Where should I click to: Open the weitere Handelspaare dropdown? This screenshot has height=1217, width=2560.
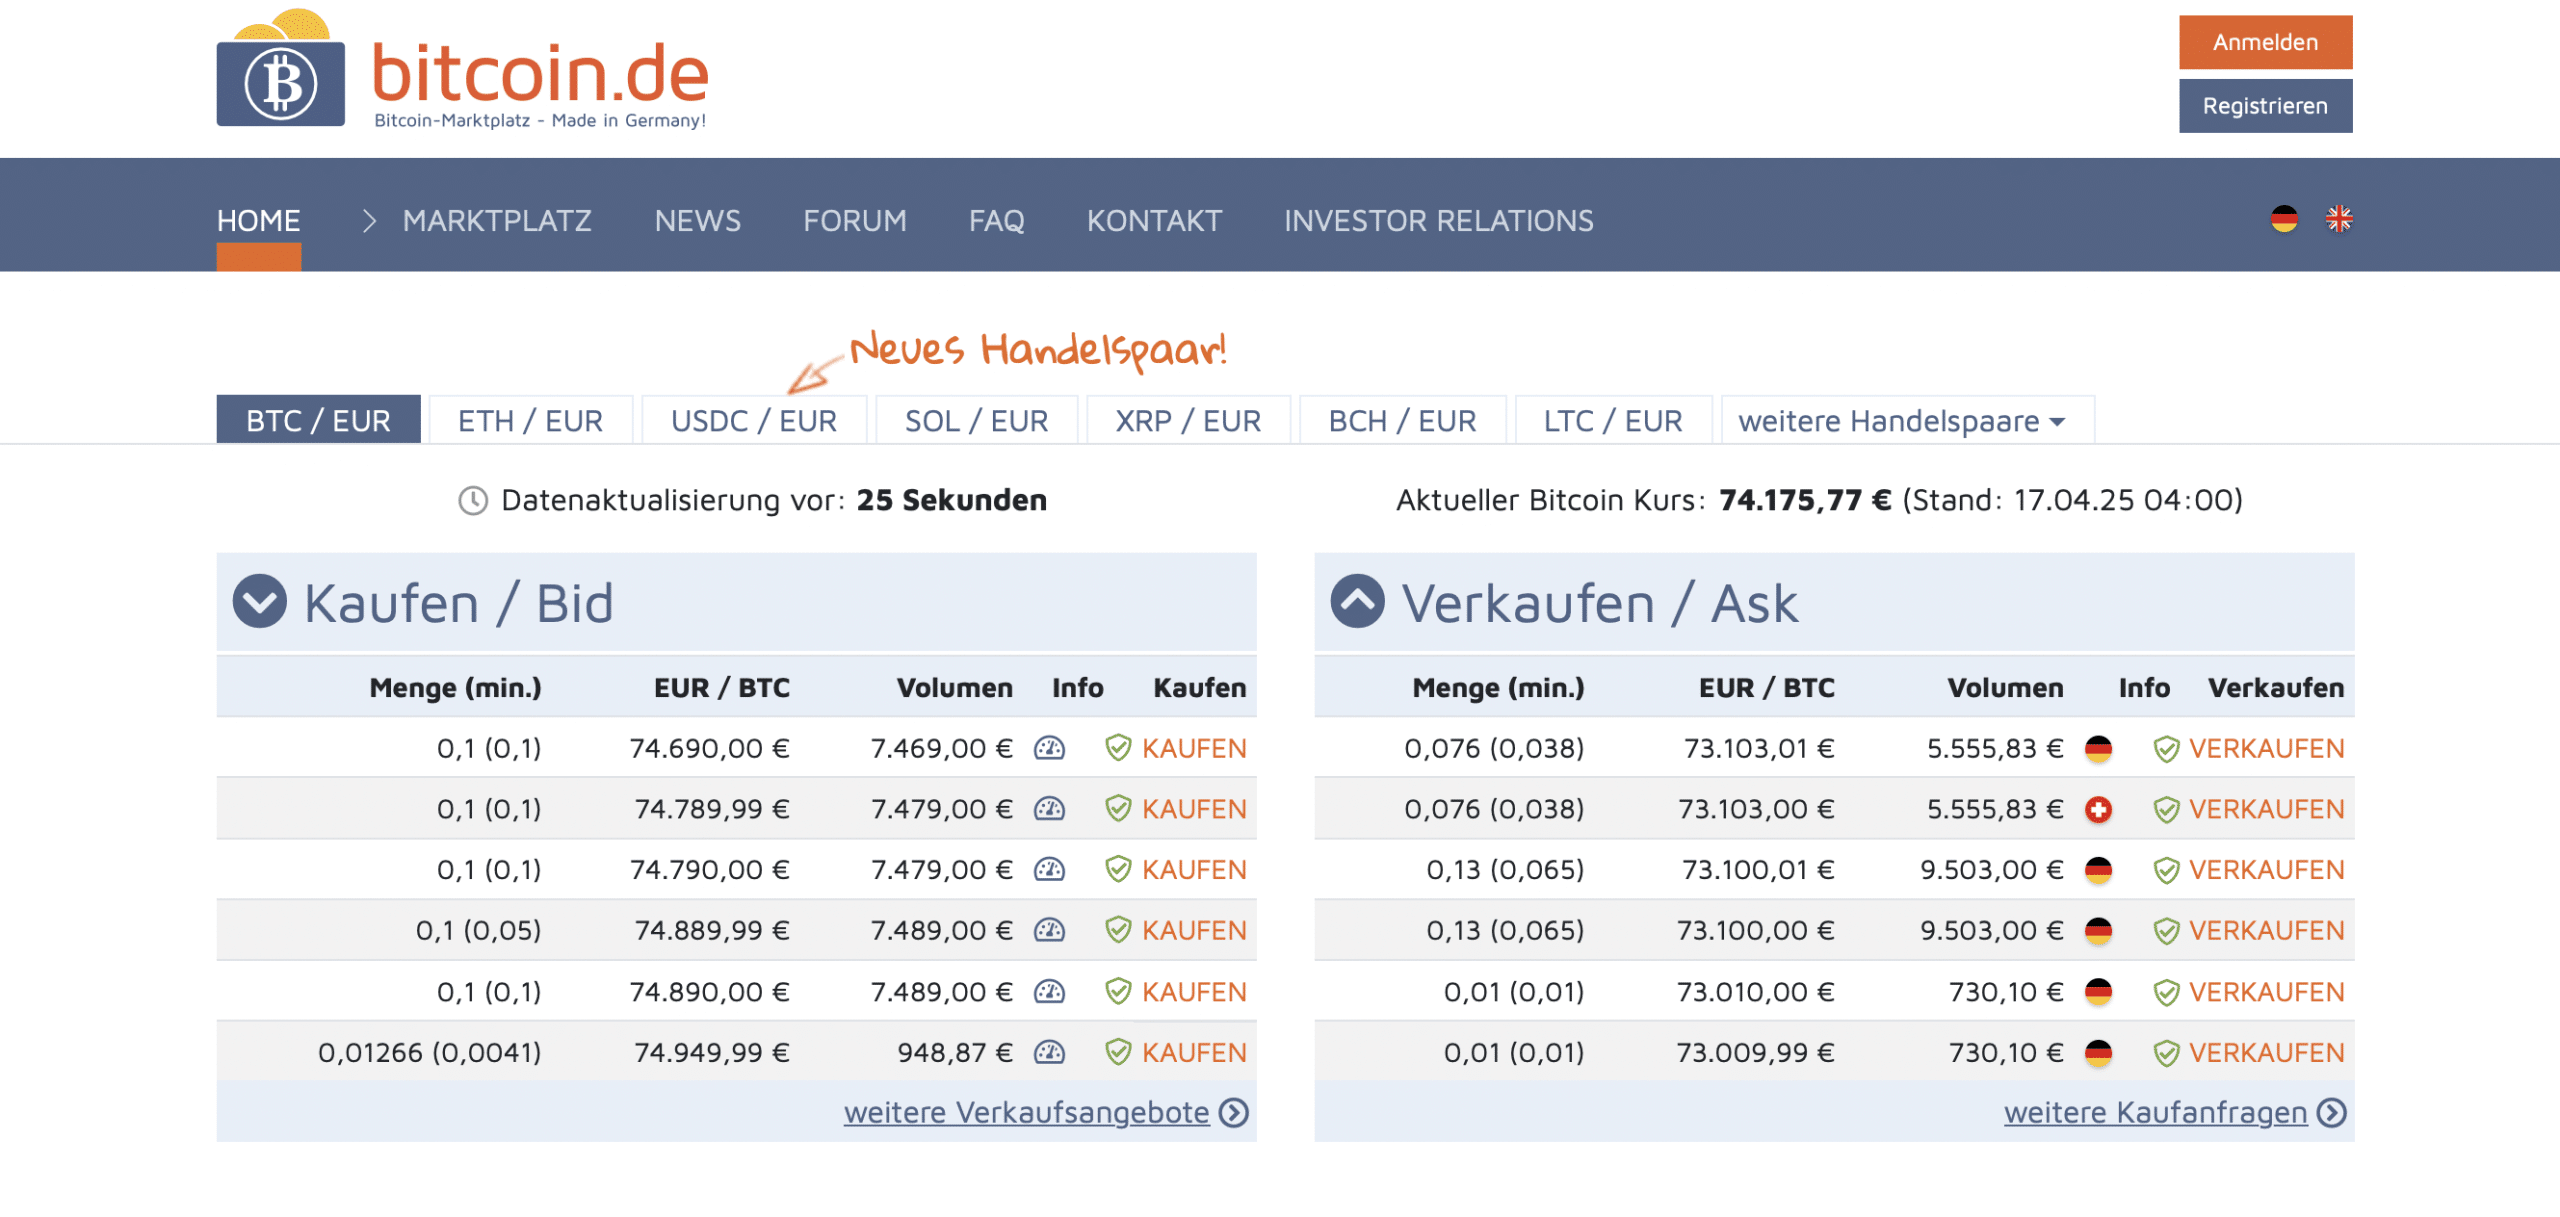(1907, 420)
